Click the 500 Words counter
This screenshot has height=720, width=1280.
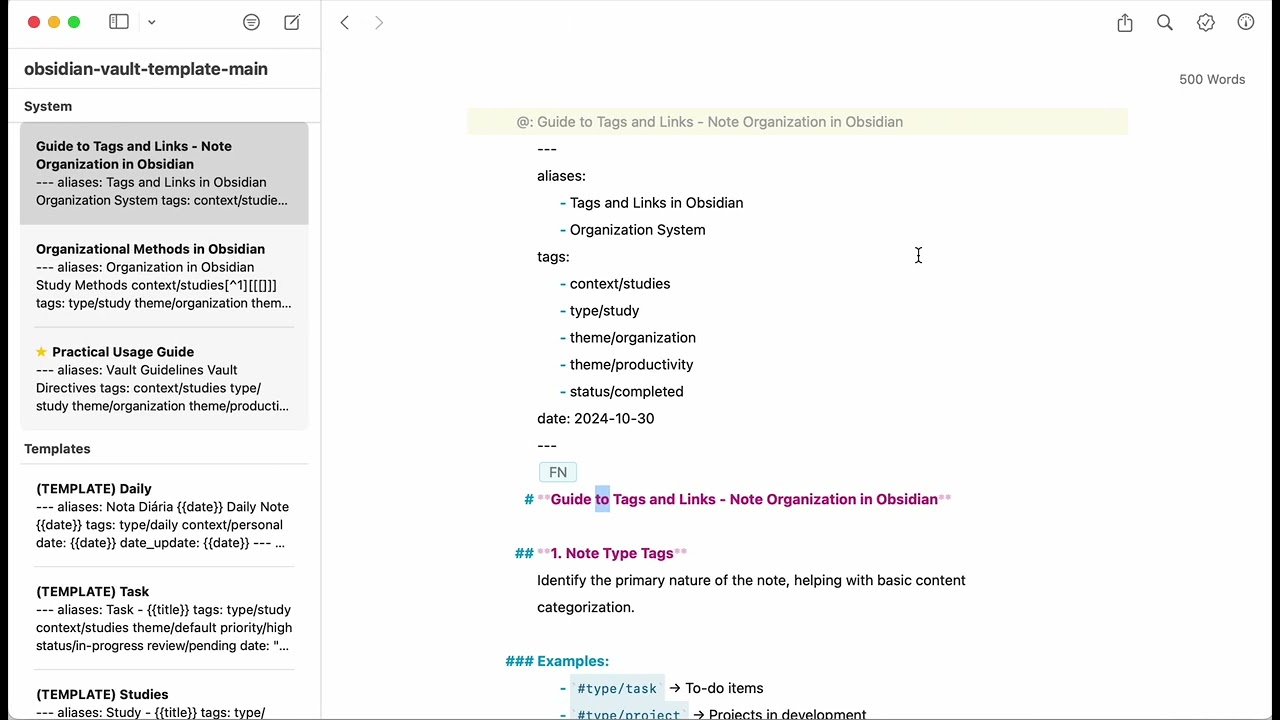click(1212, 79)
